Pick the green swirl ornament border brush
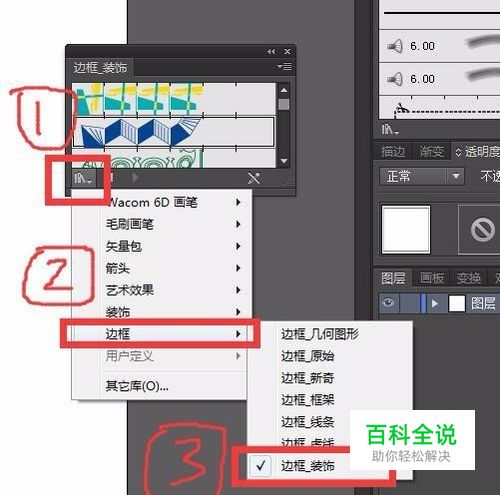 (x=173, y=158)
